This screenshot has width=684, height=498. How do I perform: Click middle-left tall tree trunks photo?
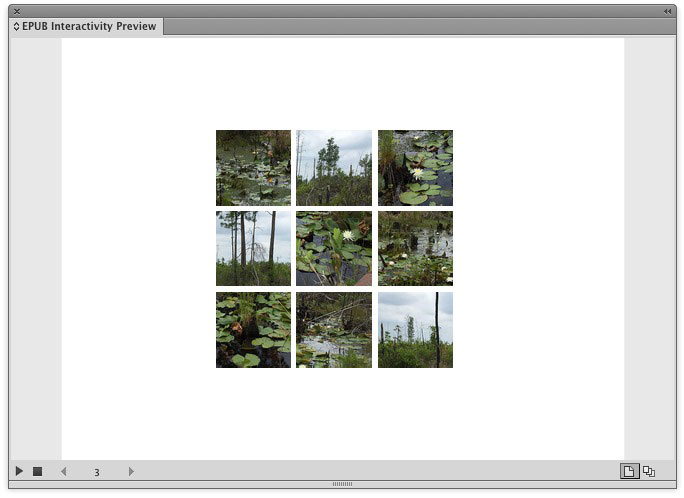(253, 248)
